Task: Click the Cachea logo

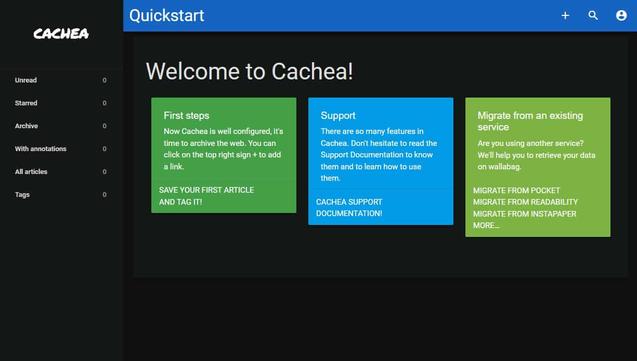Action: pos(61,34)
